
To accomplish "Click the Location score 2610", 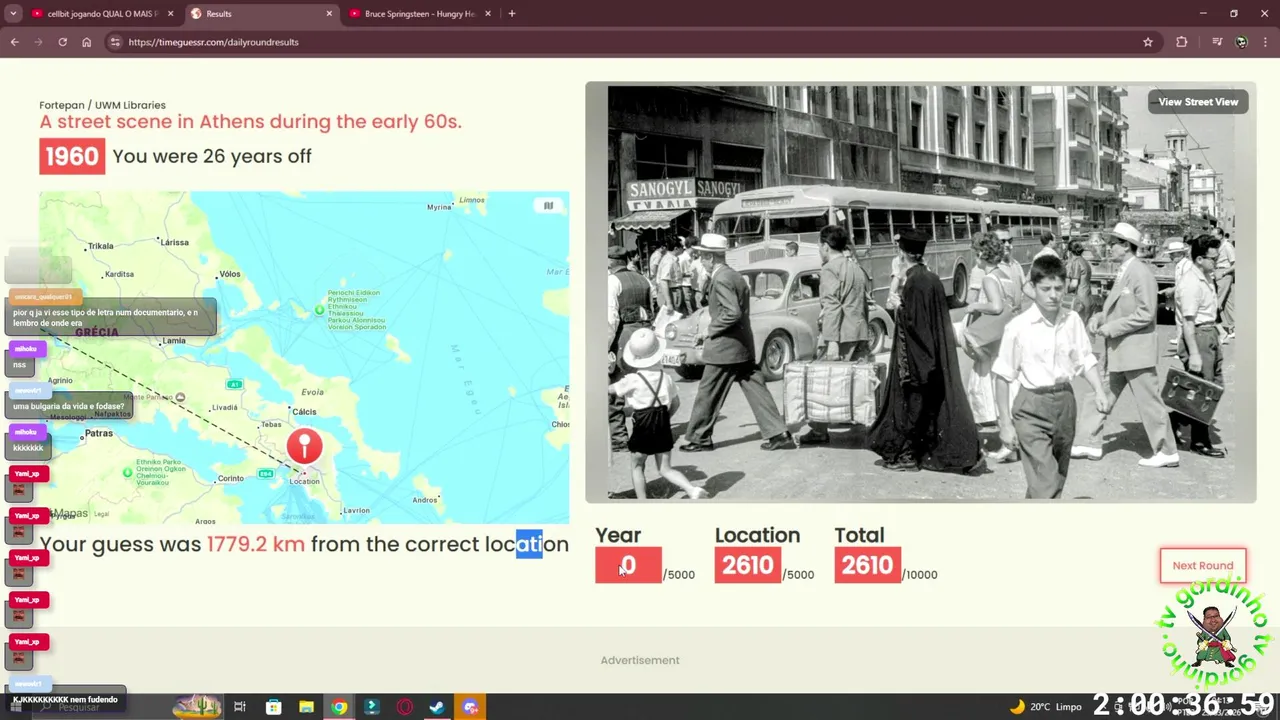I will (748, 565).
